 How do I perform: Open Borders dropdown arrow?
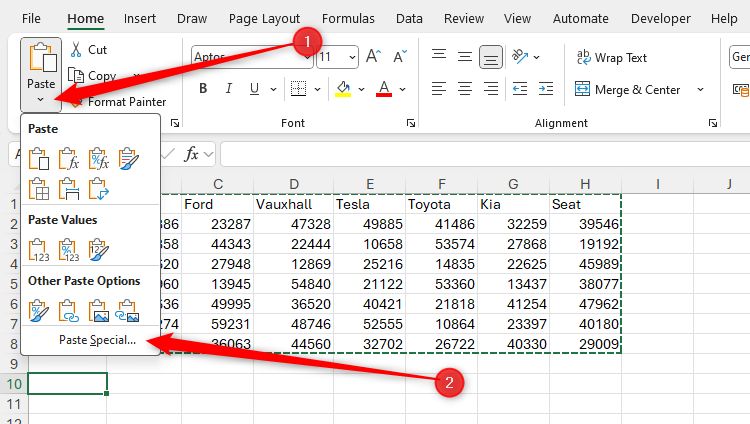pos(317,89)
